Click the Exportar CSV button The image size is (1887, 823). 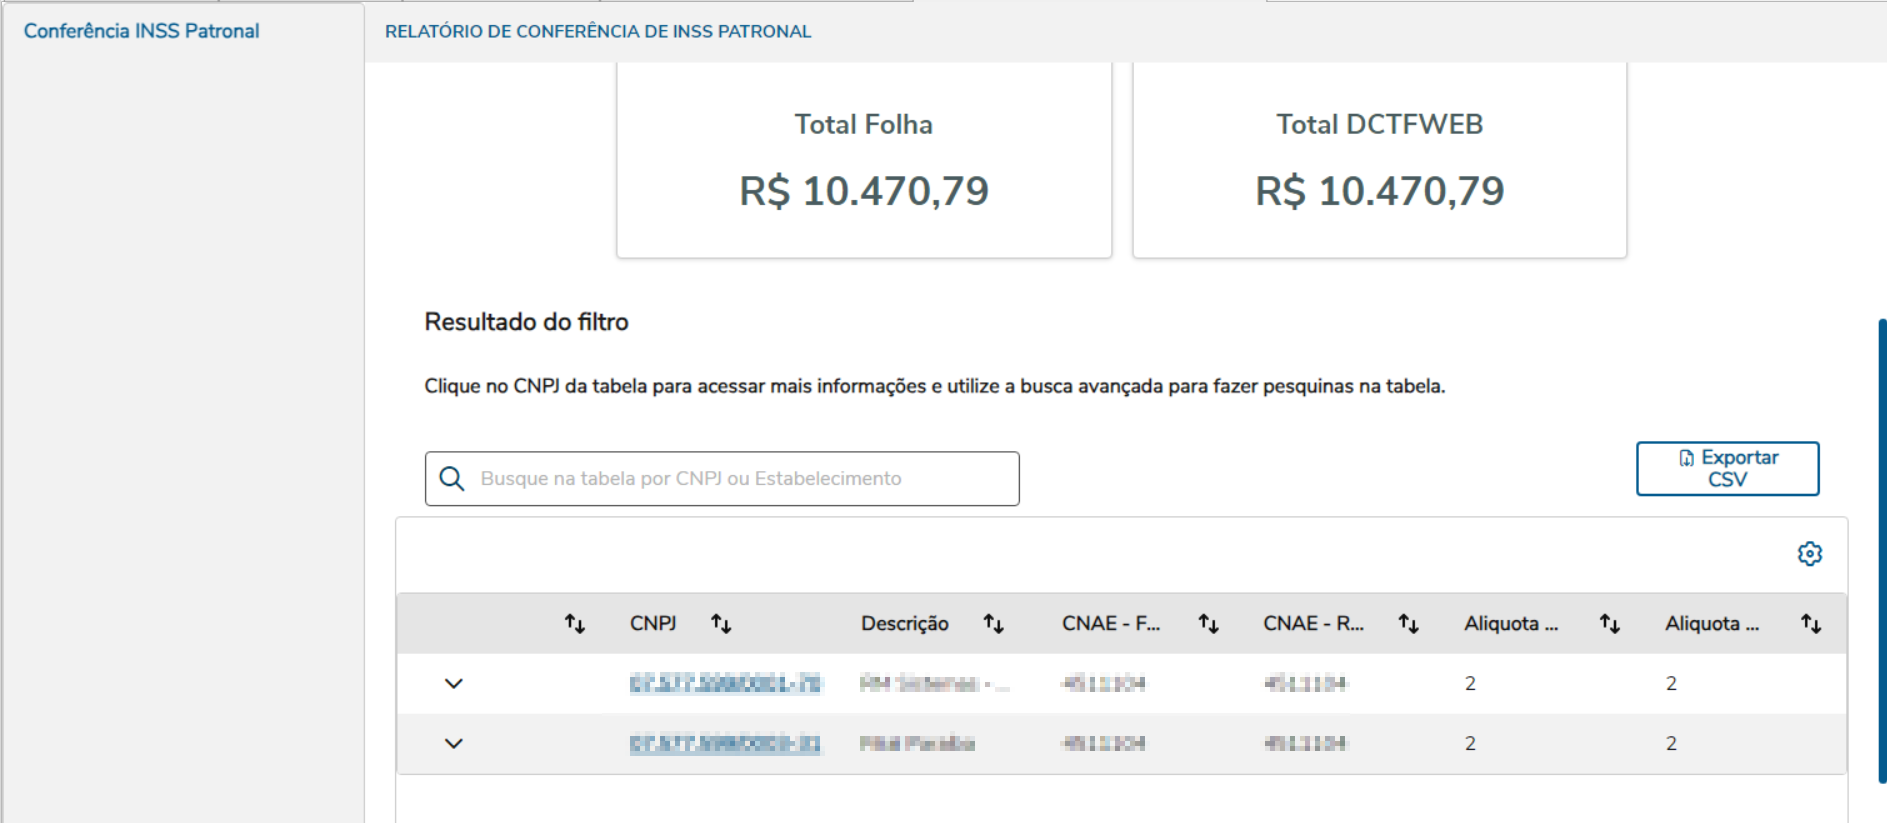point(1727,468)
